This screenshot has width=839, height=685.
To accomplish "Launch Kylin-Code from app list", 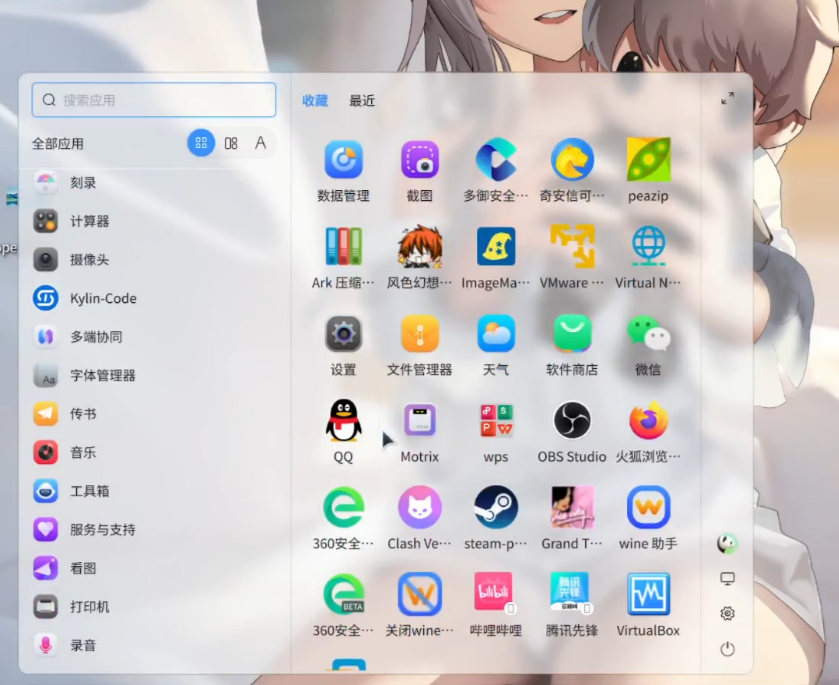I will (x=154, y=298).
